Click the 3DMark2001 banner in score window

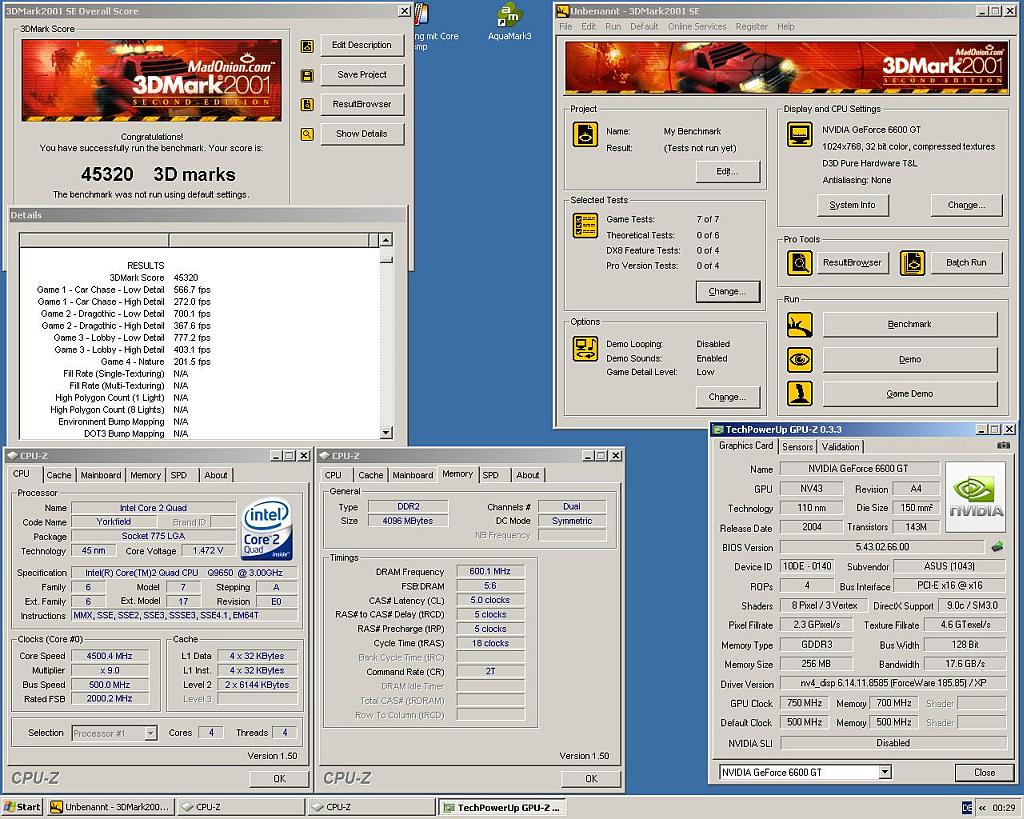click(152, 80)
